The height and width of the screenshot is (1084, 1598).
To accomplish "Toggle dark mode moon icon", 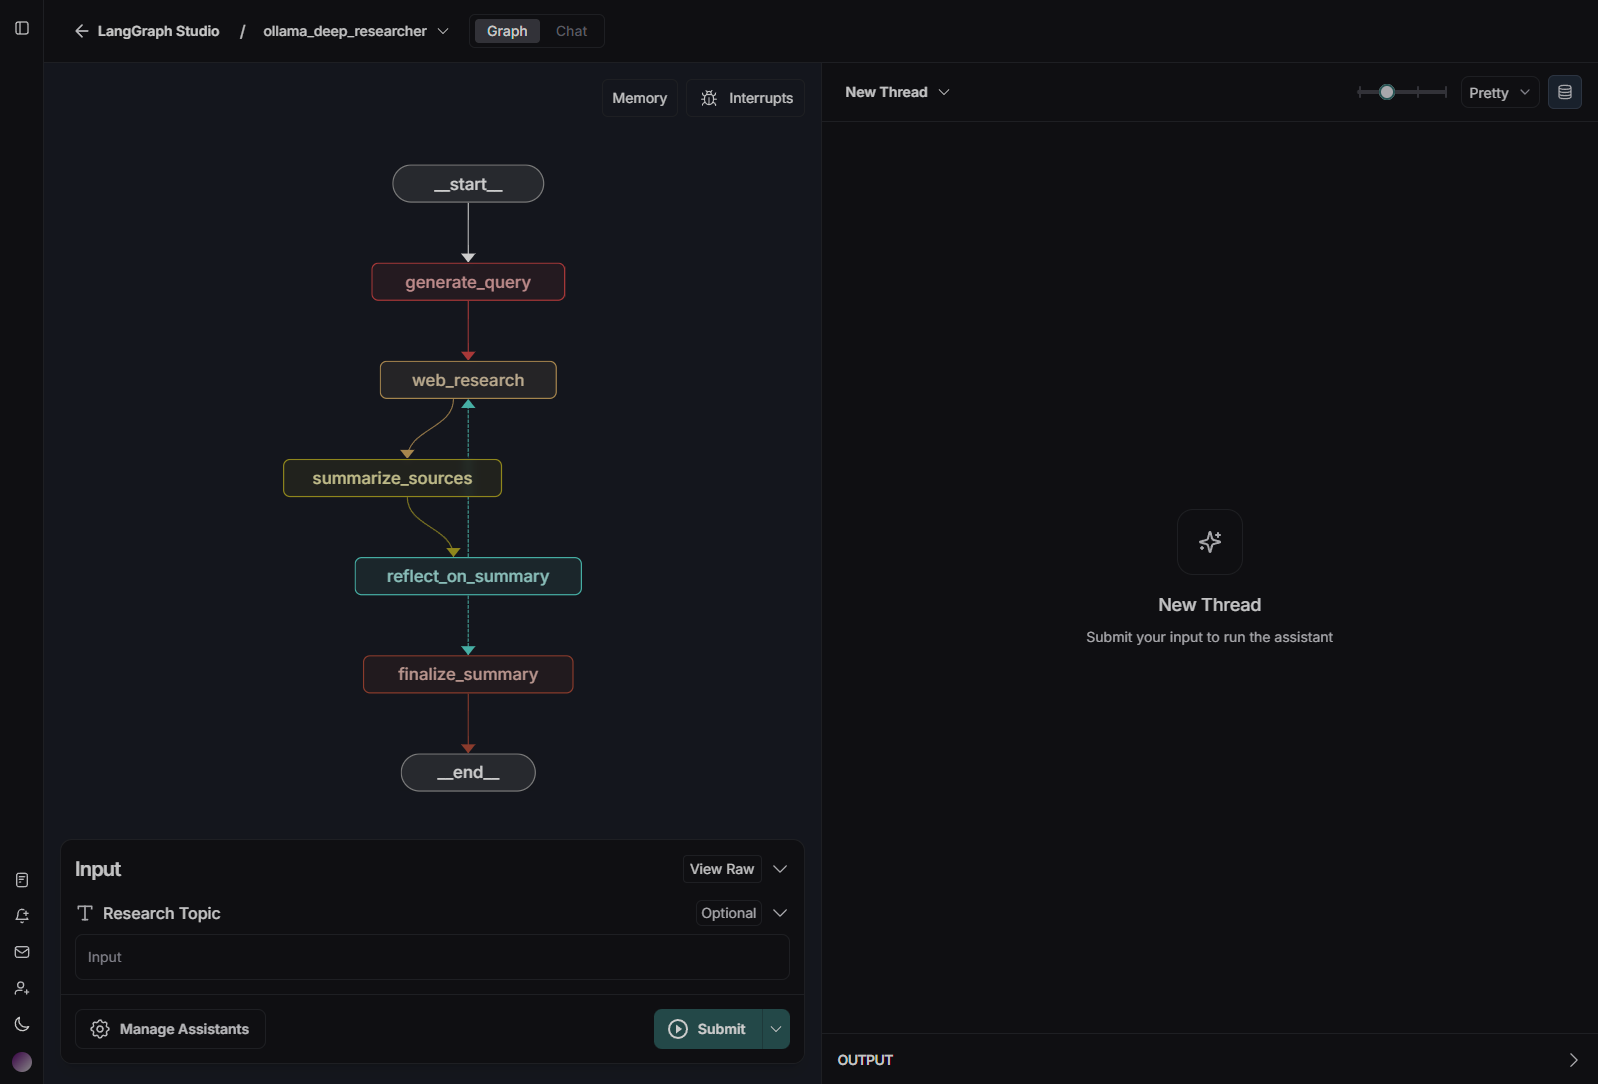I will coord(22,1024).
